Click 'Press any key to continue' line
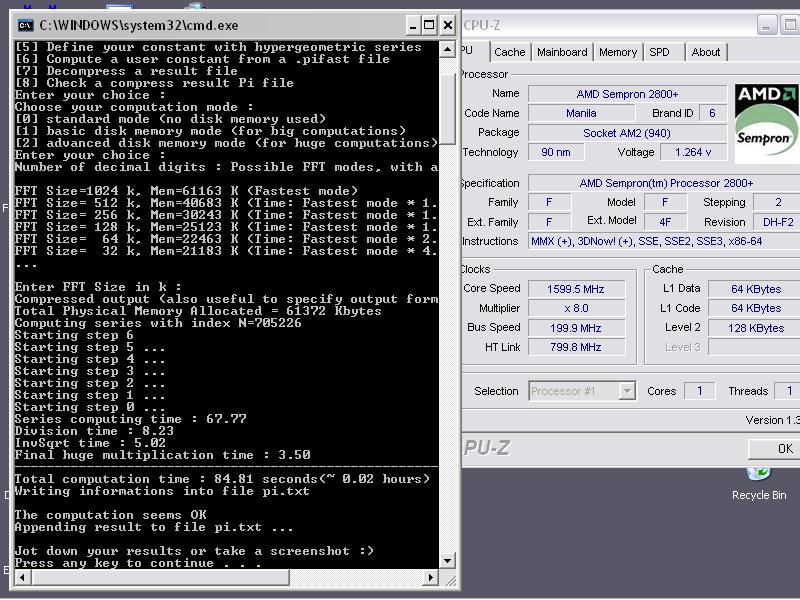 [x=138, y=563]
